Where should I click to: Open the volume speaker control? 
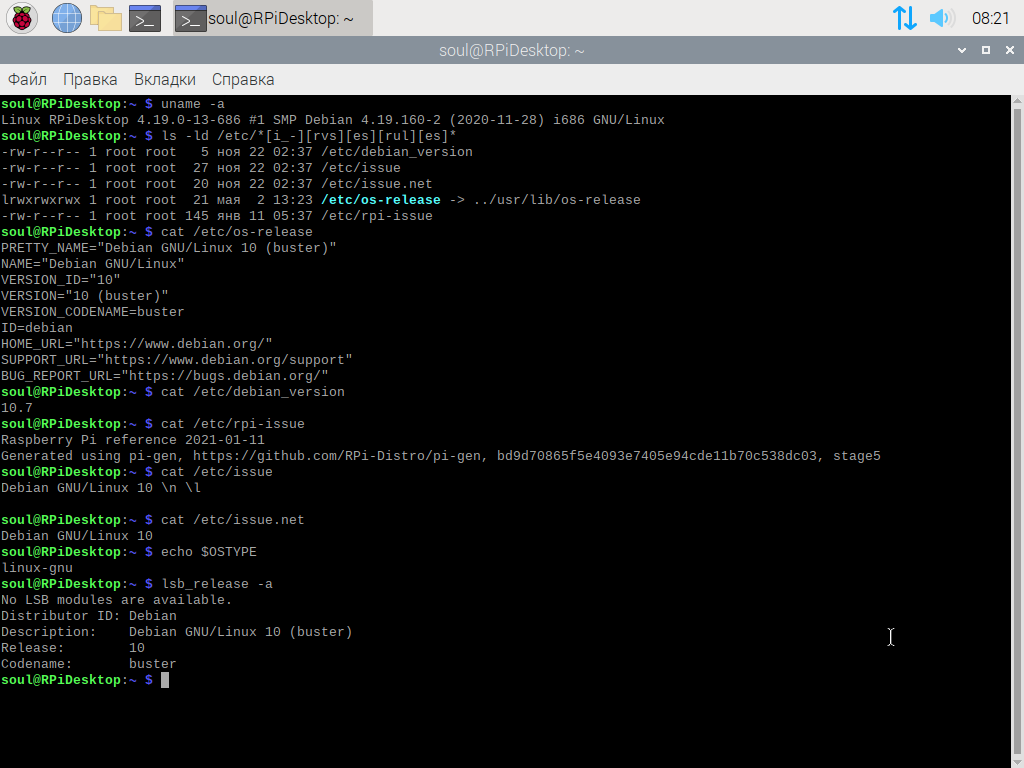pos(942,18)
